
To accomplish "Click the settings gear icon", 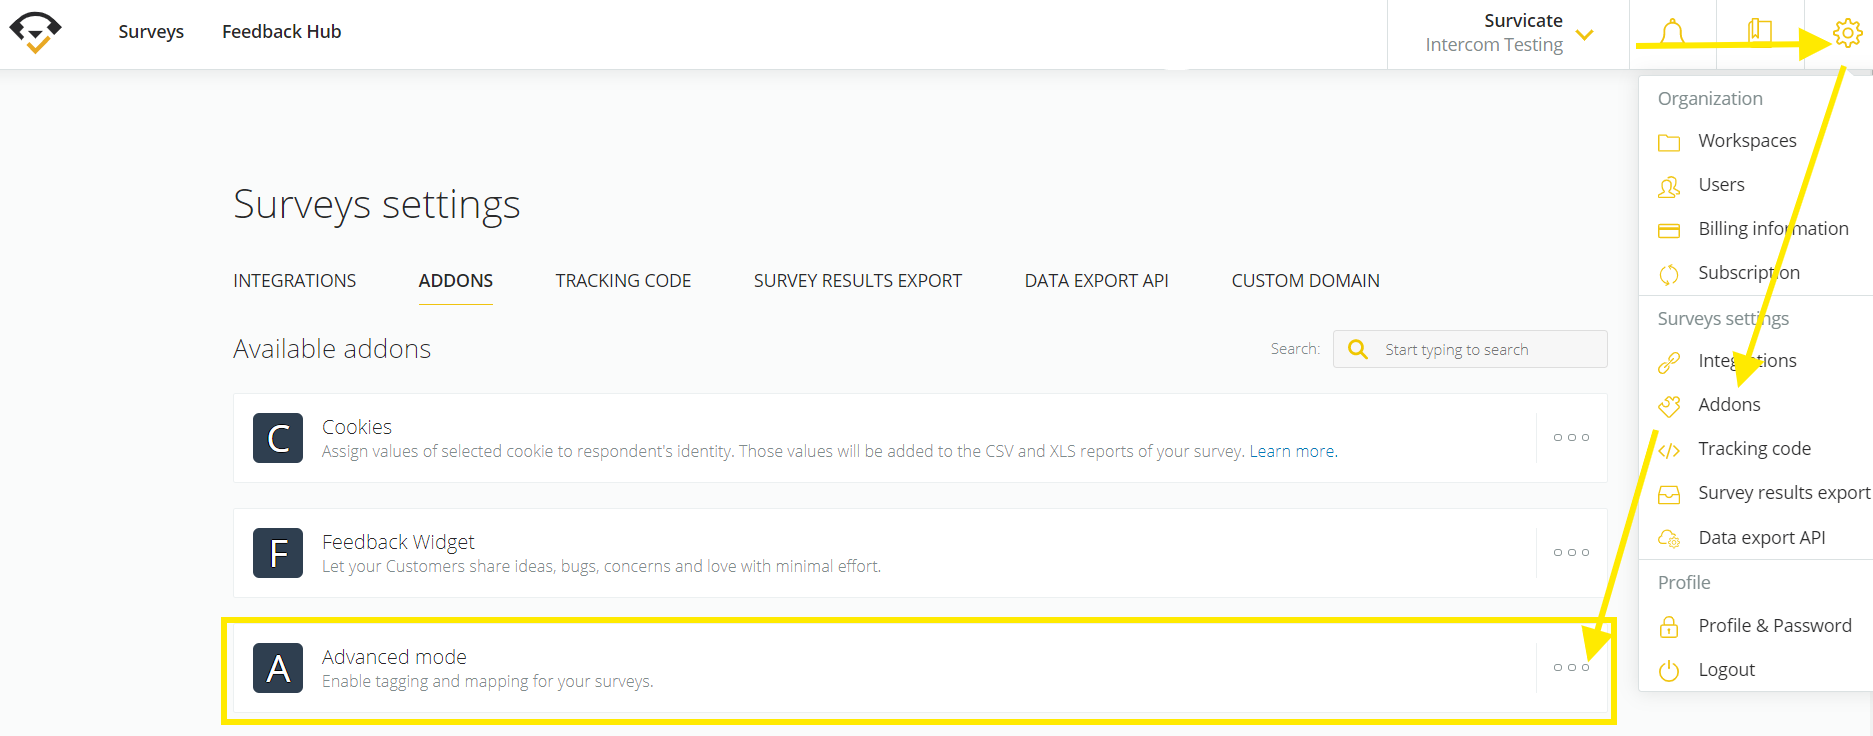I will point(1847,33).
